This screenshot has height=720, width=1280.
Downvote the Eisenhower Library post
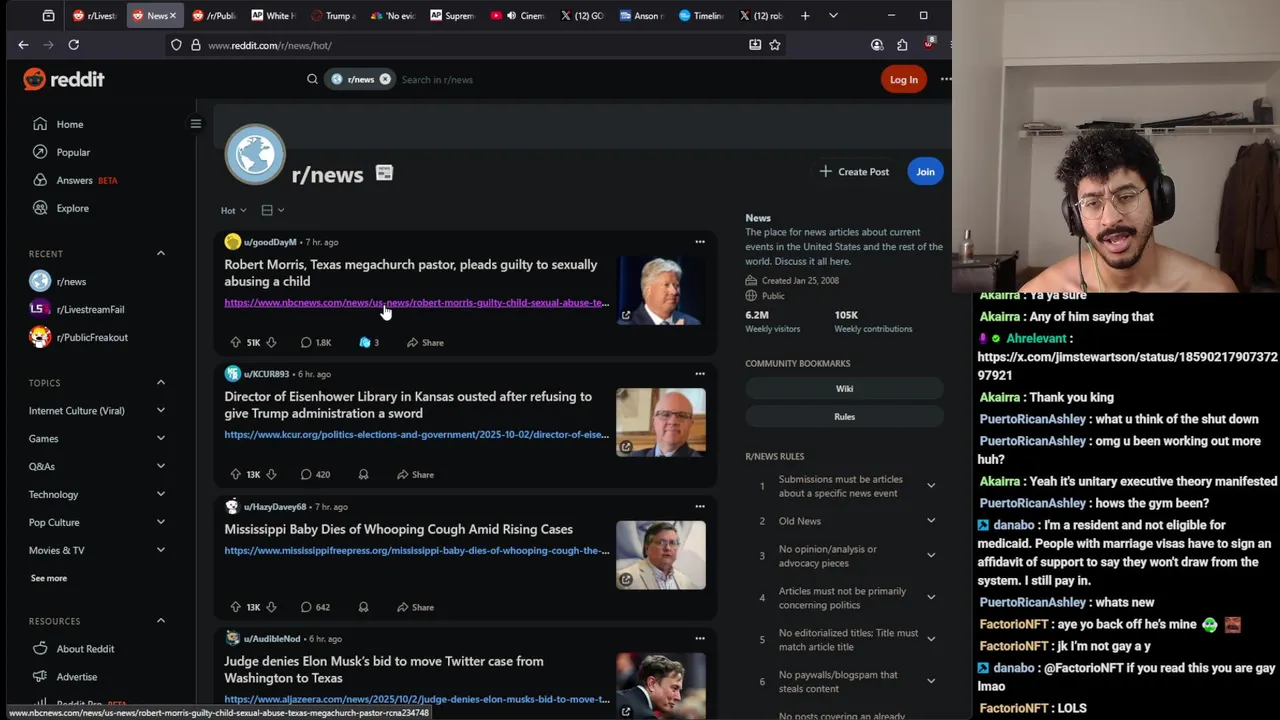coord(271,474)
